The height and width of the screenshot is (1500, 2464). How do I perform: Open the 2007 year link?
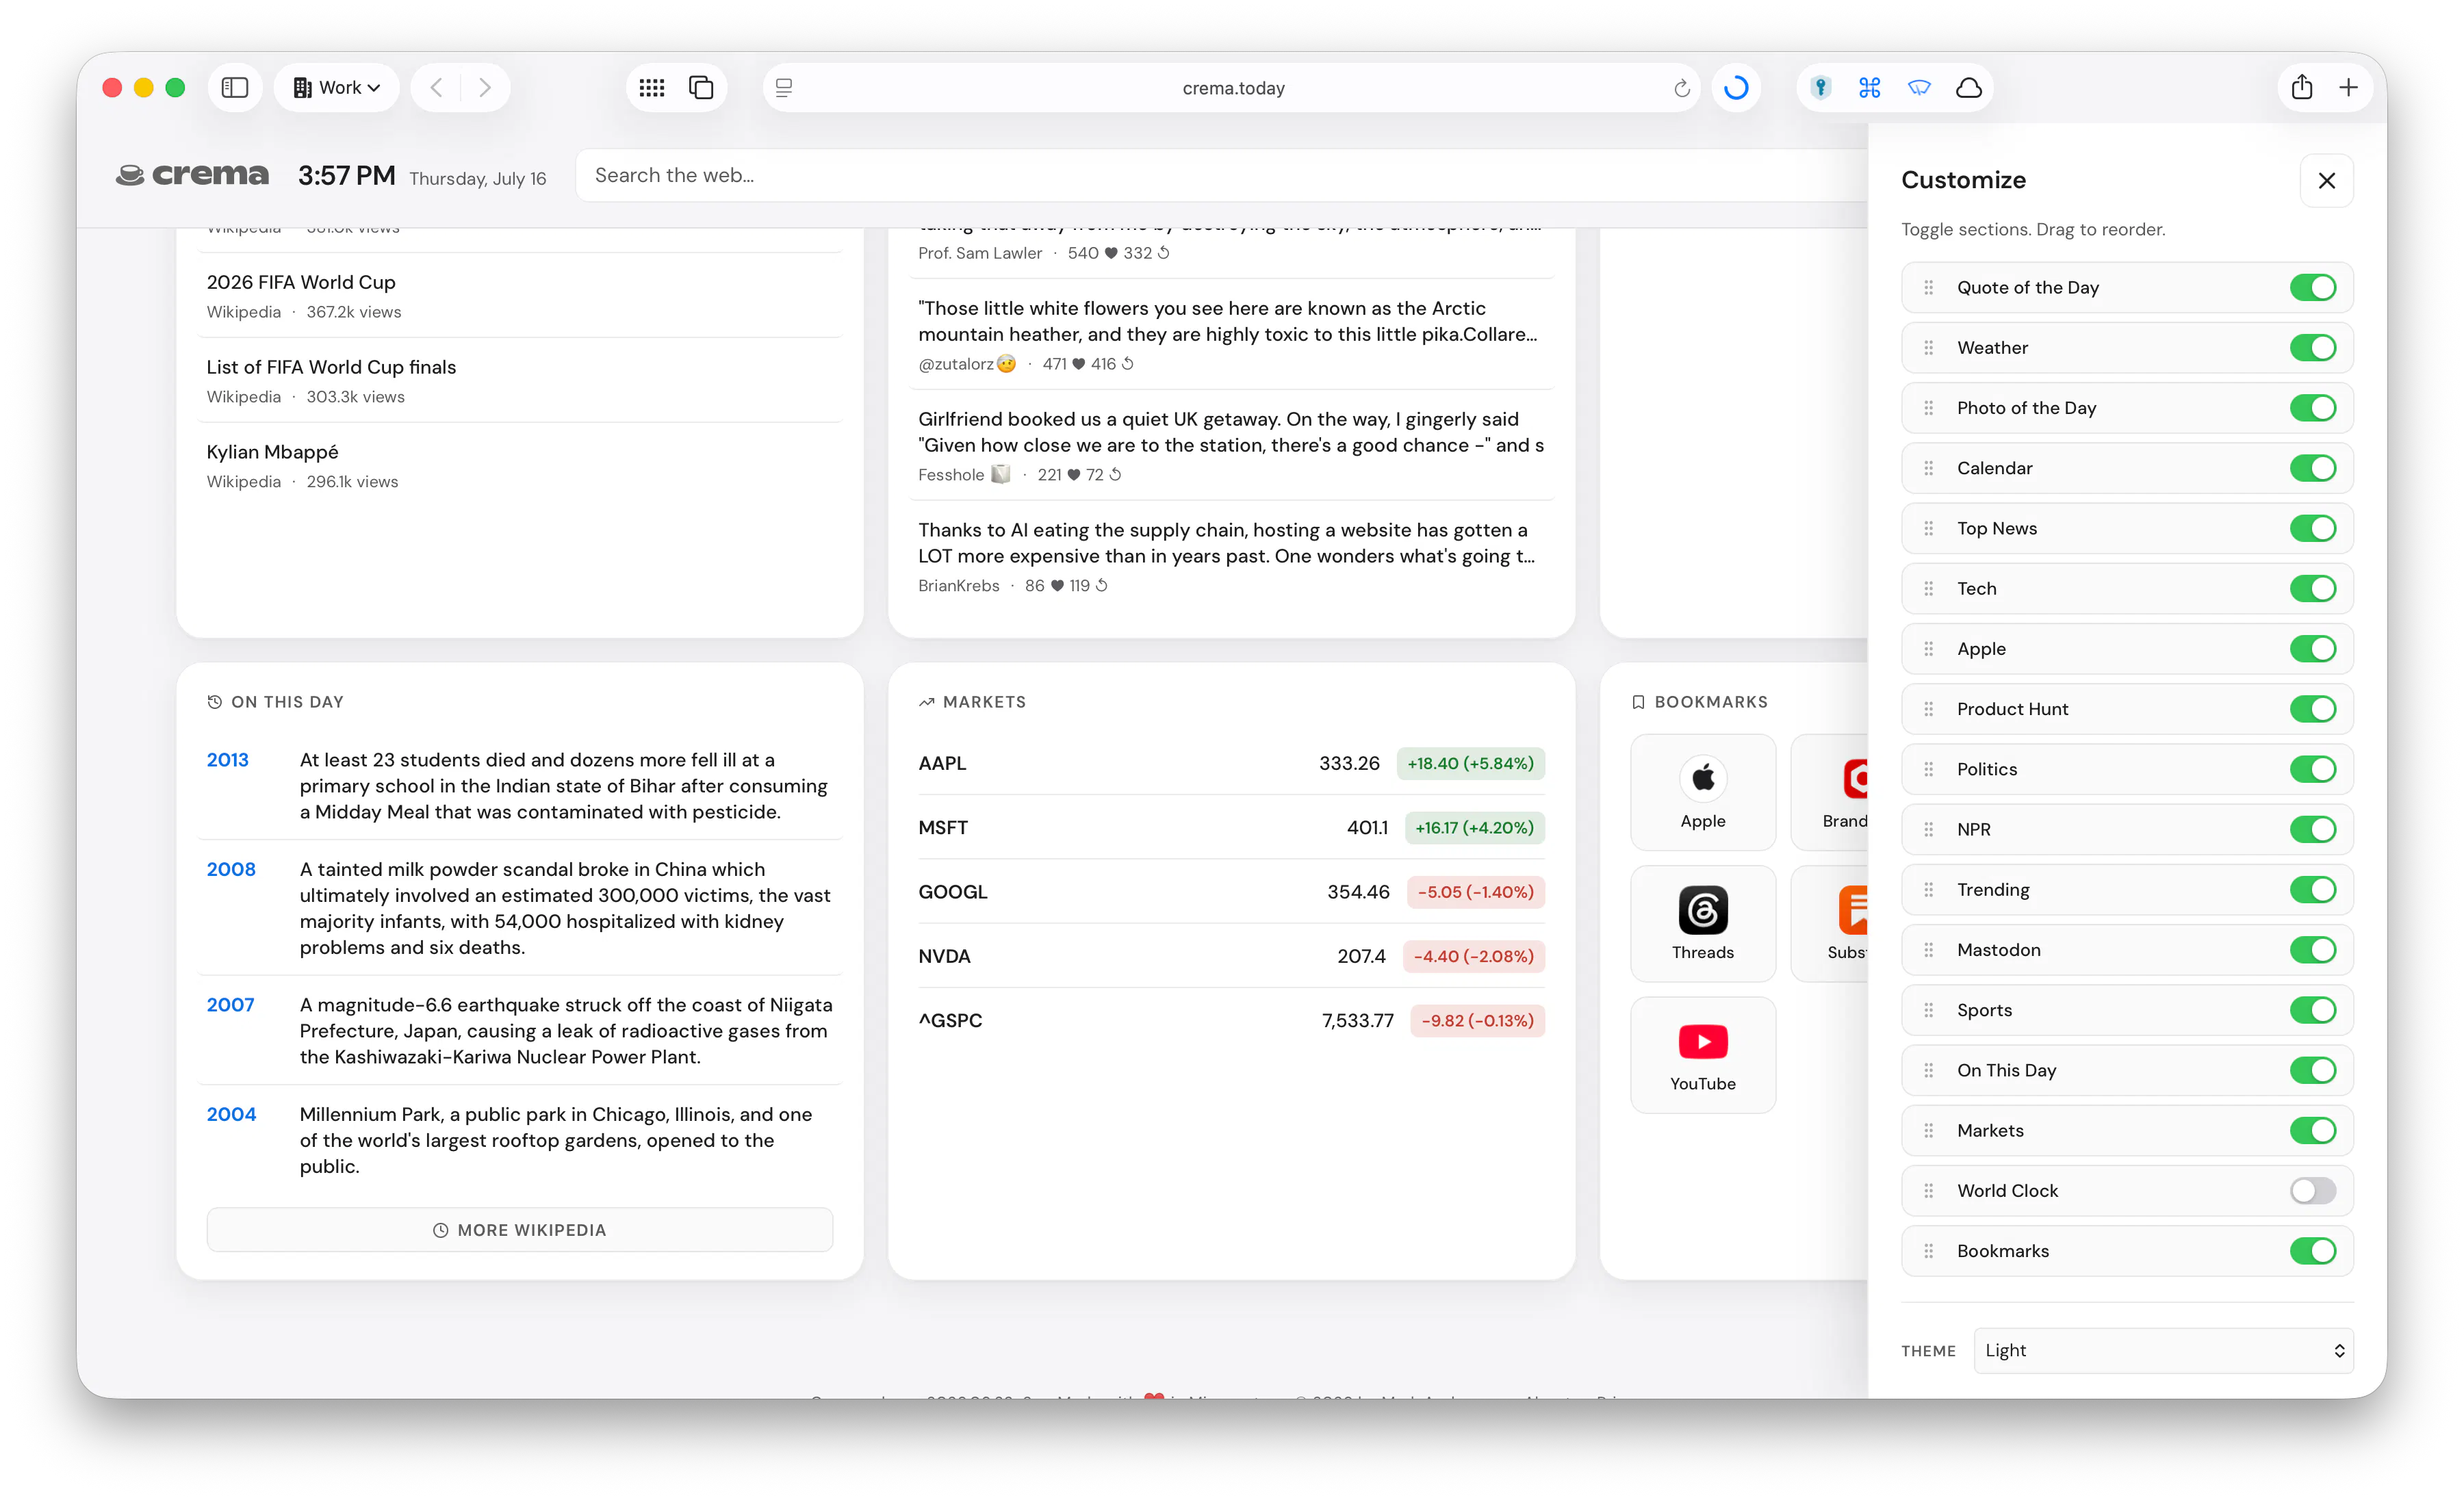(x=230, y=1005)
